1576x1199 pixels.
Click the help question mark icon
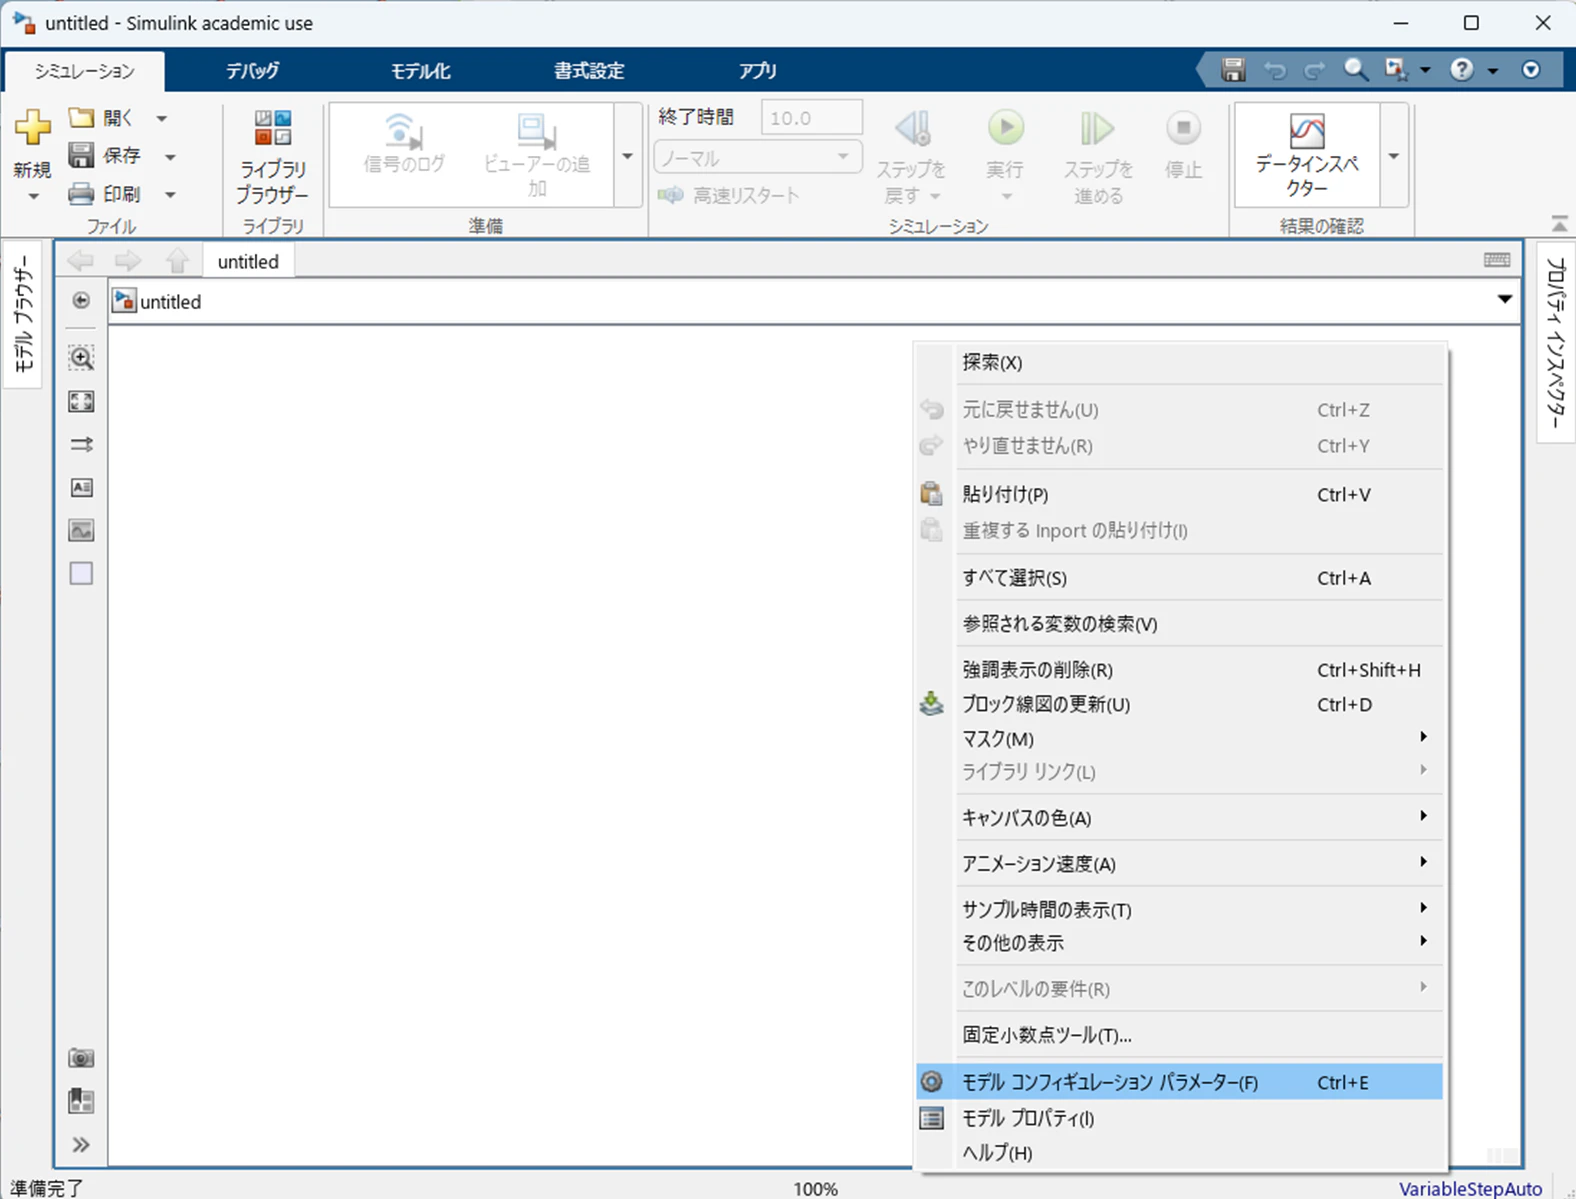tap(1462, 70)
